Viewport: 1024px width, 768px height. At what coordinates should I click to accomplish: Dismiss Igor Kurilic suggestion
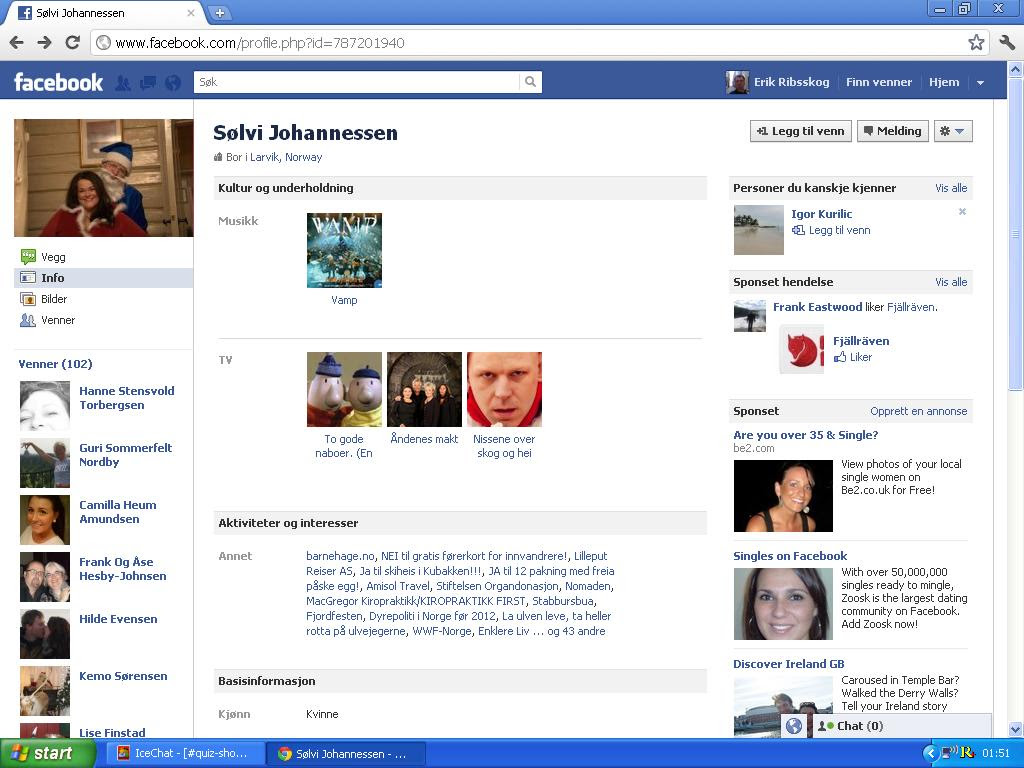click(962, 212)
